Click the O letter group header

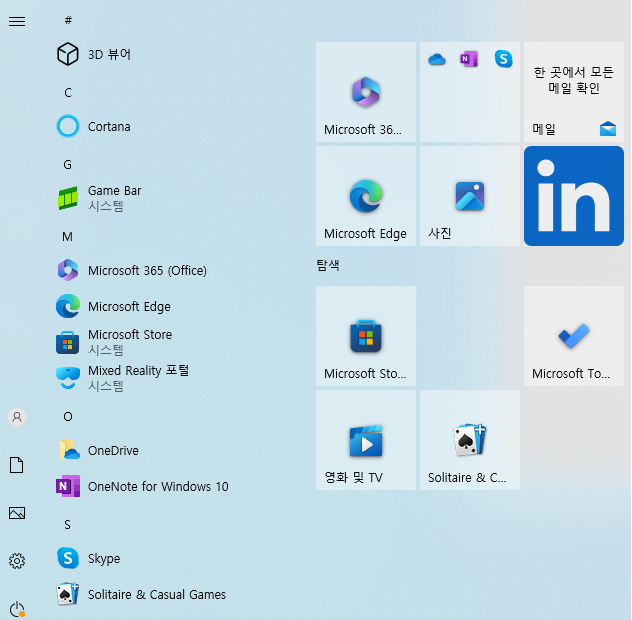pyautogui.click(x=68, y=416)
